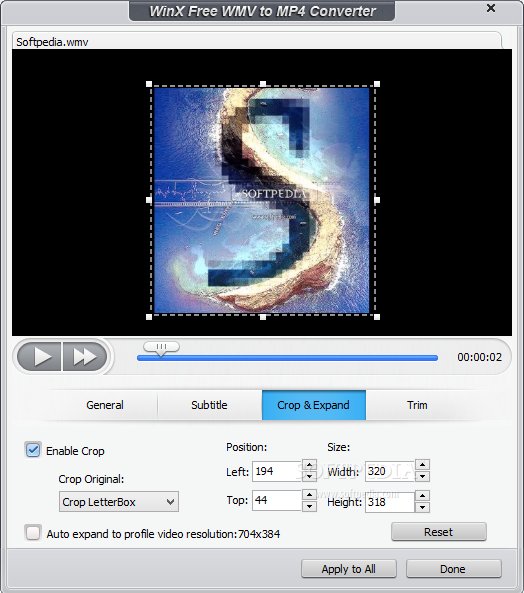Click the right-middle crop handle
This screenshot has width=524, height=593.
pyautogui.click(x=377, y=200)
